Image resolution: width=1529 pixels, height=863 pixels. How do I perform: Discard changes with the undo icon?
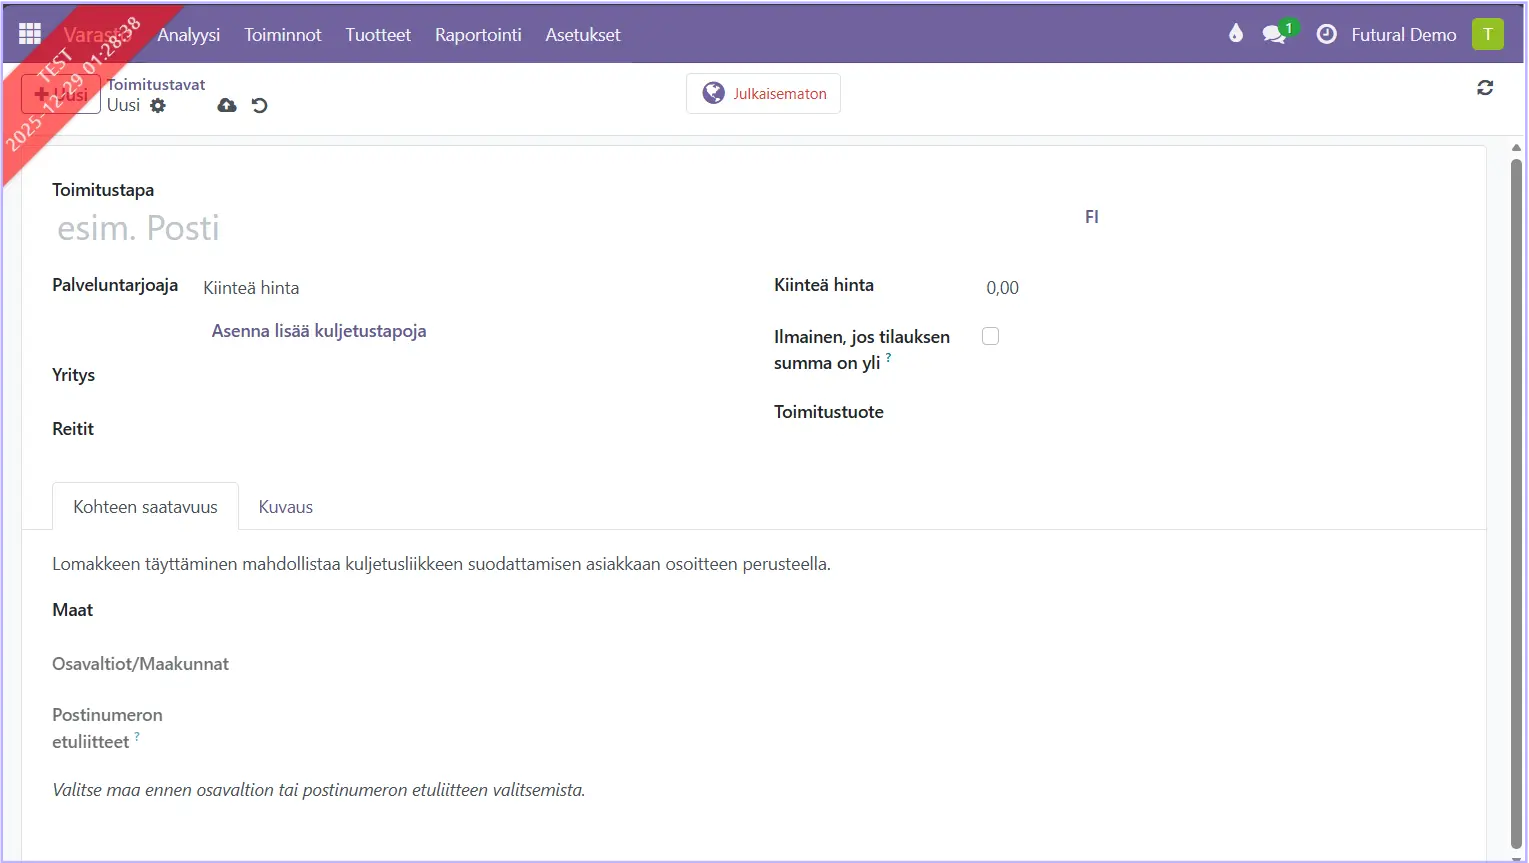point(260,105)
